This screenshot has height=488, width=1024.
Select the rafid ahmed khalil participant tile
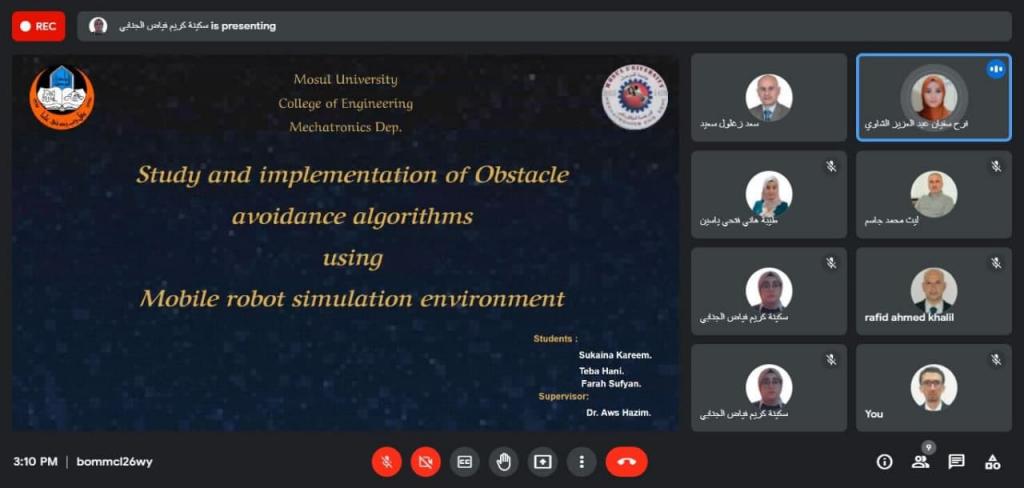point(933,291)
